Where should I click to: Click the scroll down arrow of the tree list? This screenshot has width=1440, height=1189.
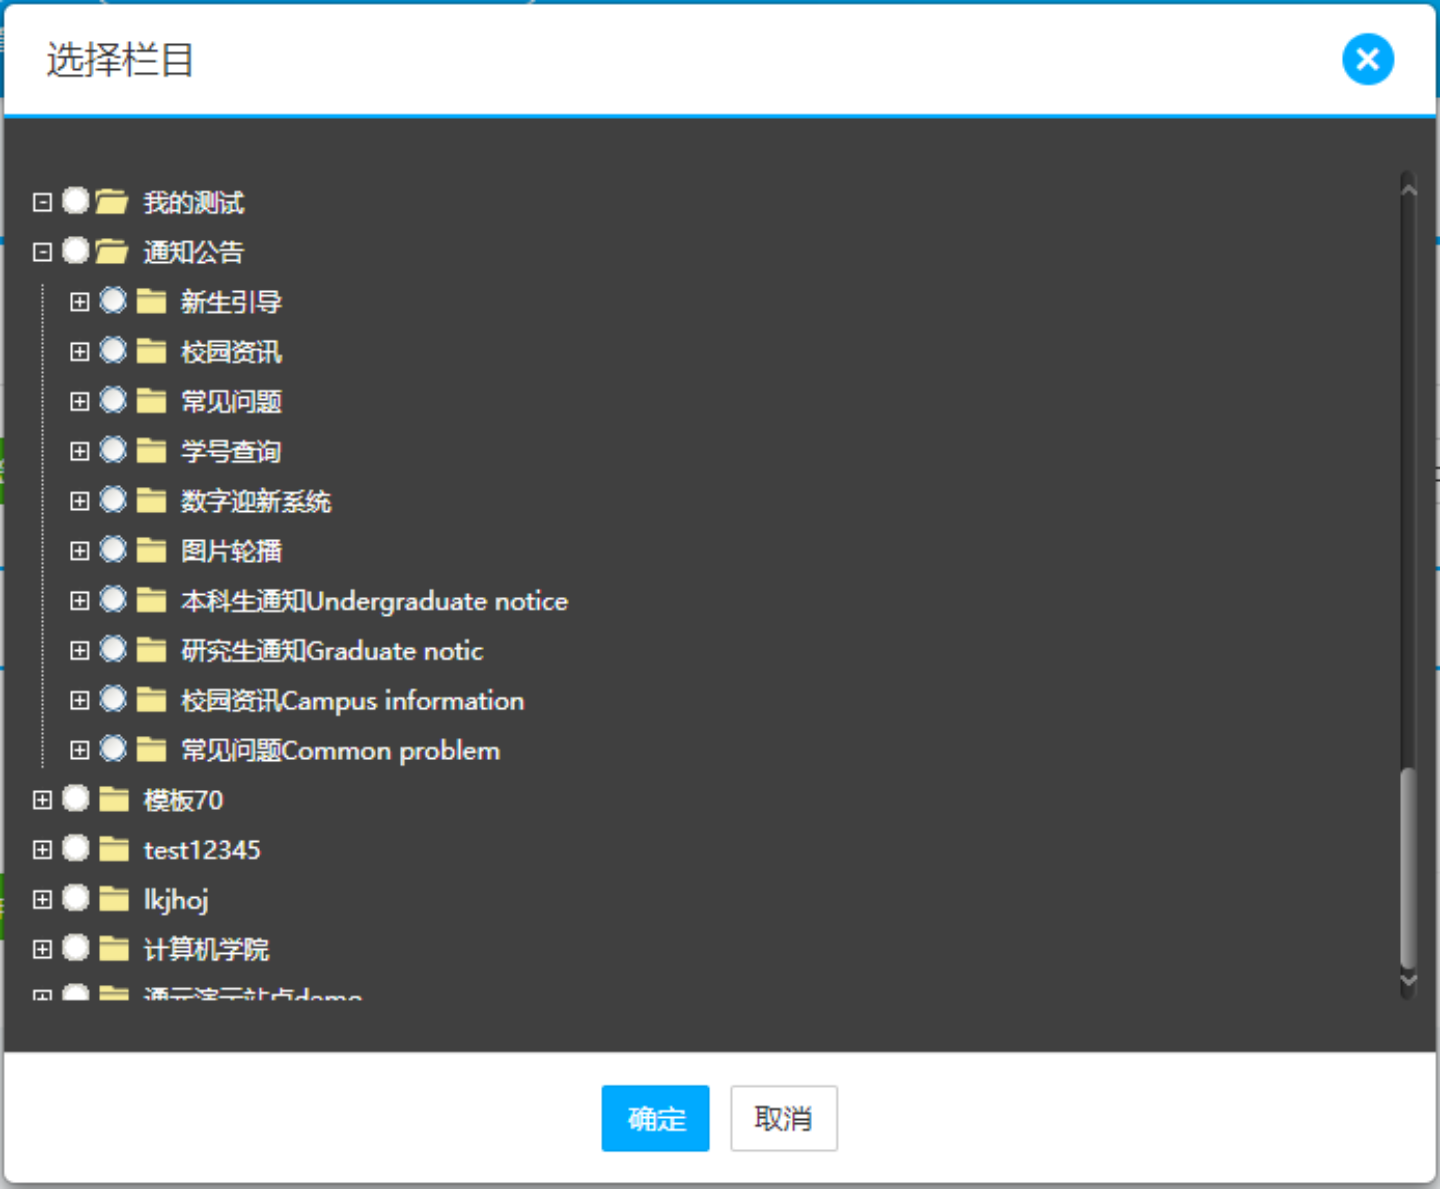[1408, 982]
